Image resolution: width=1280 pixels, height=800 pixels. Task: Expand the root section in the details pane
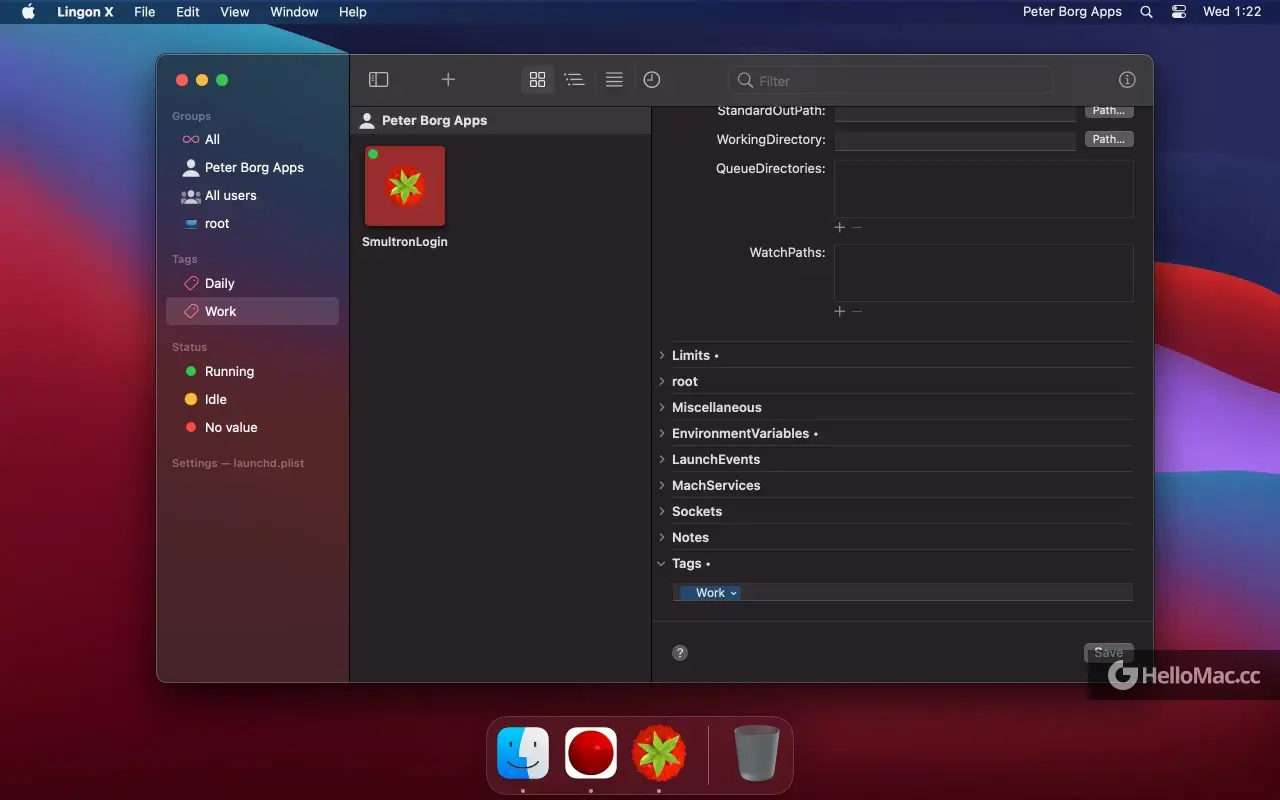tap(662, 381)
